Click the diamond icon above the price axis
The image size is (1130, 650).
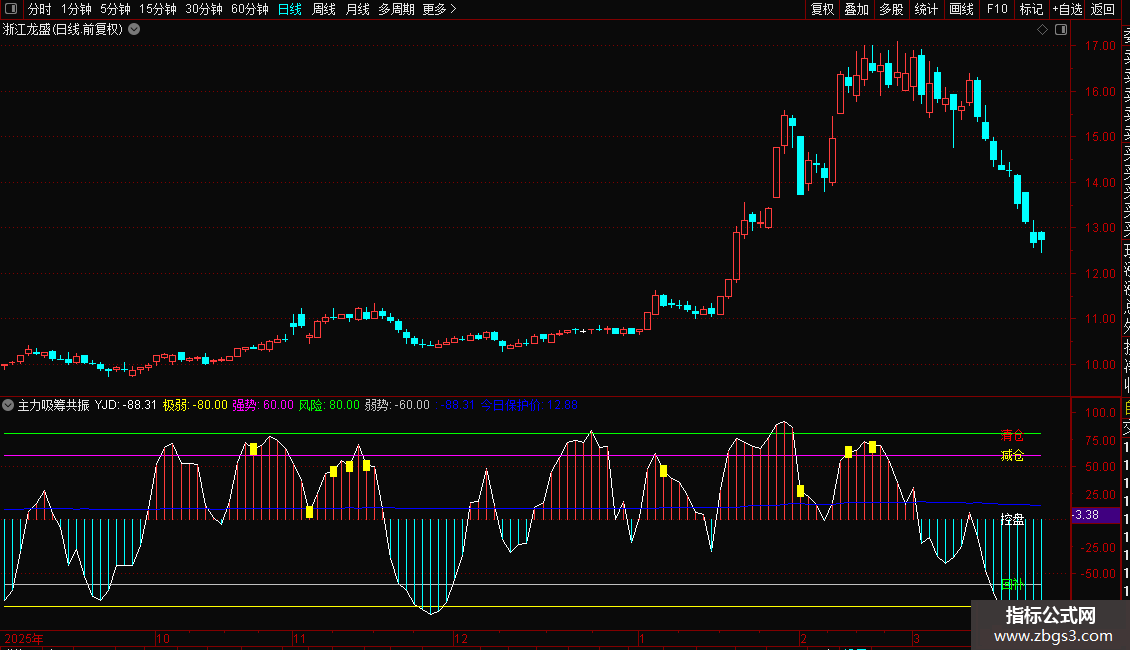pos(1042,30)
